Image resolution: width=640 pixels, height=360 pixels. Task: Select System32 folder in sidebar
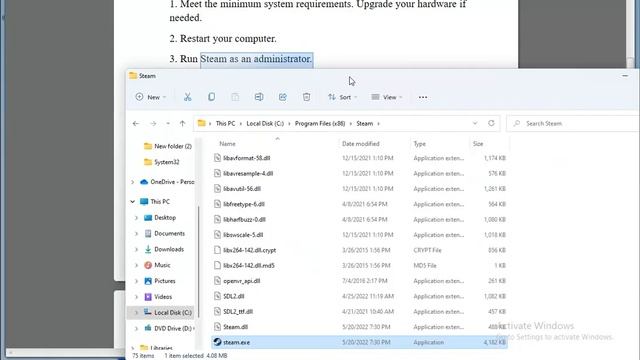click(162, 162)
